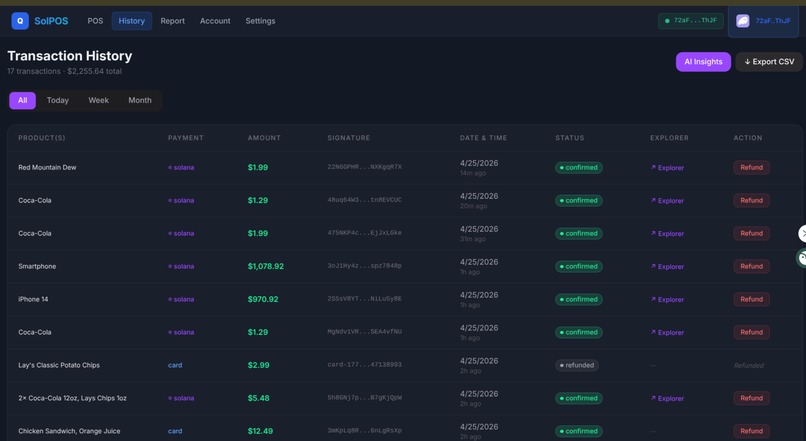This screenshot has width=806, height=441.
Task: Click confirmed status badge for Smartphone row
Action: coord(578,266)
